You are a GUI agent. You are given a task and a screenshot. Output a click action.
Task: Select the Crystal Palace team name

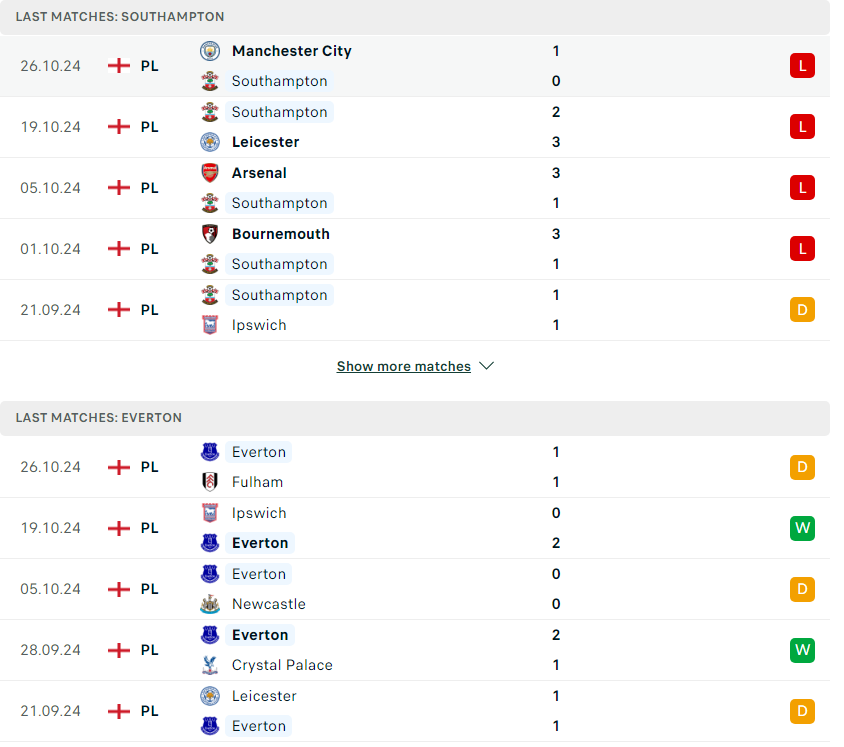pyautogui.click(x=282, y=665)
